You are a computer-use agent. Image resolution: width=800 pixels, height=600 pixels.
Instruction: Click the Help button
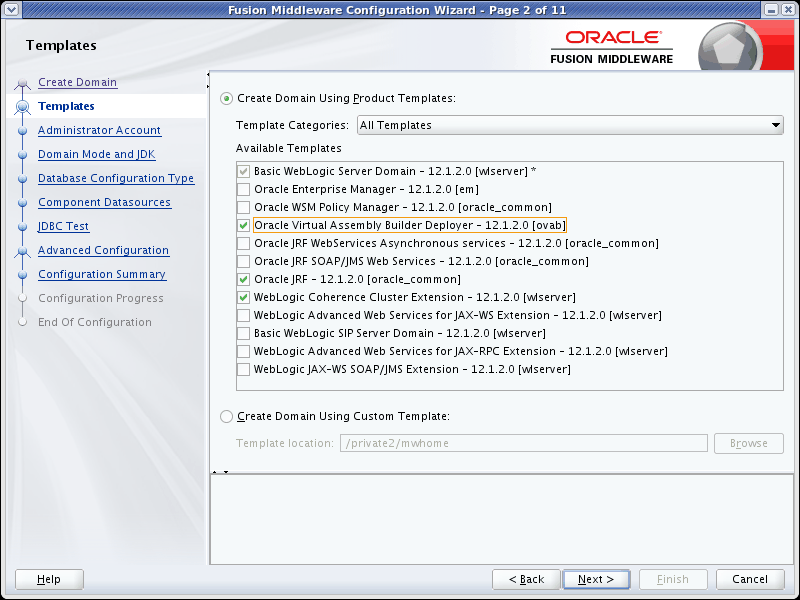[x=49, y=579]
